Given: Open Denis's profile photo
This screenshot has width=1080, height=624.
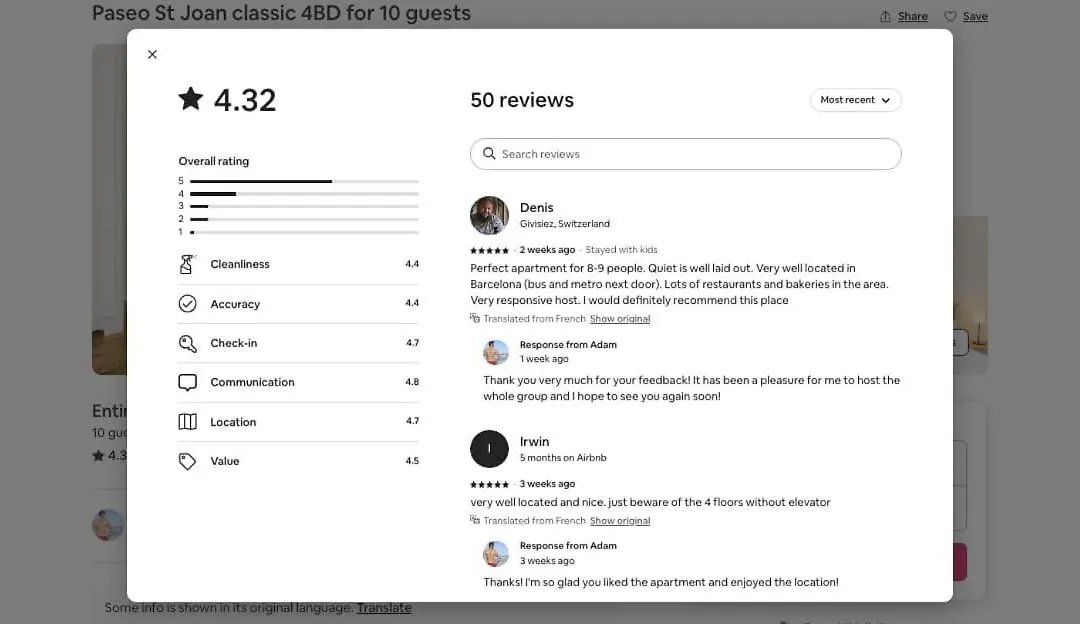Looking at the screenshot, I should point(489,216).
